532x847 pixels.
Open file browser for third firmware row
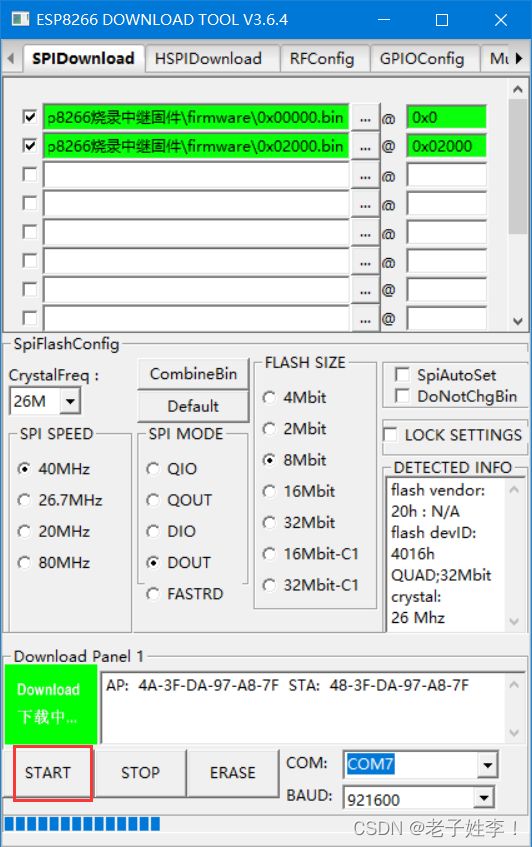365,176
